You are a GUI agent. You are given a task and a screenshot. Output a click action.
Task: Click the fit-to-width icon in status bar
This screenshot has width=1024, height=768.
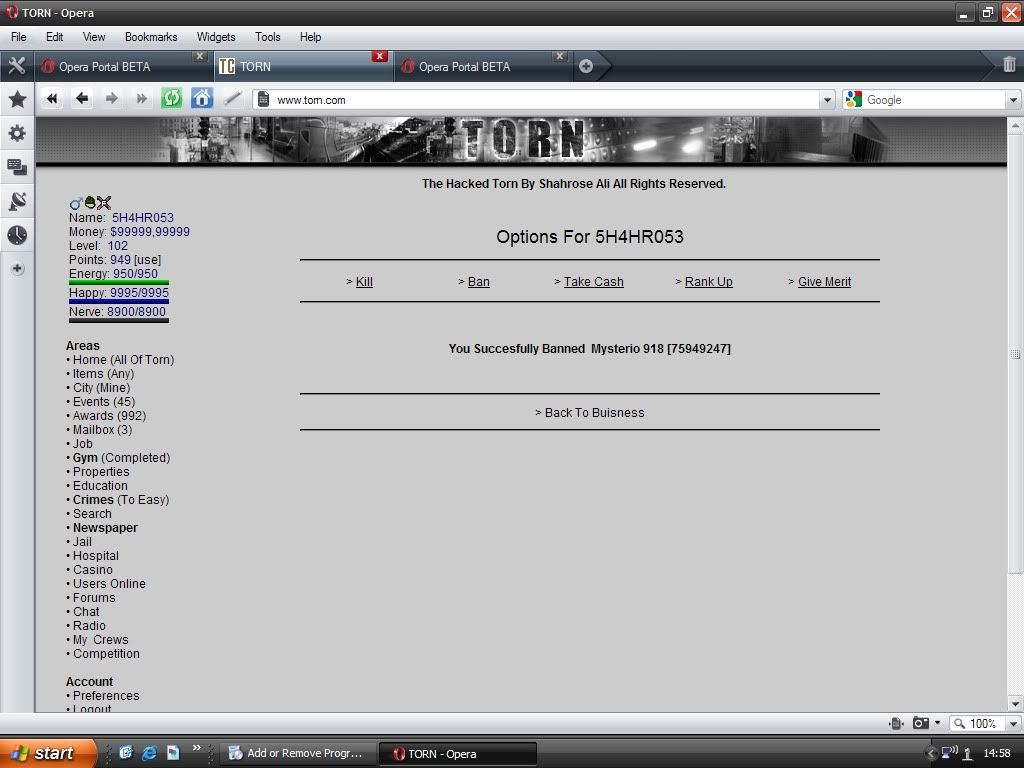(x=896, y=723)
